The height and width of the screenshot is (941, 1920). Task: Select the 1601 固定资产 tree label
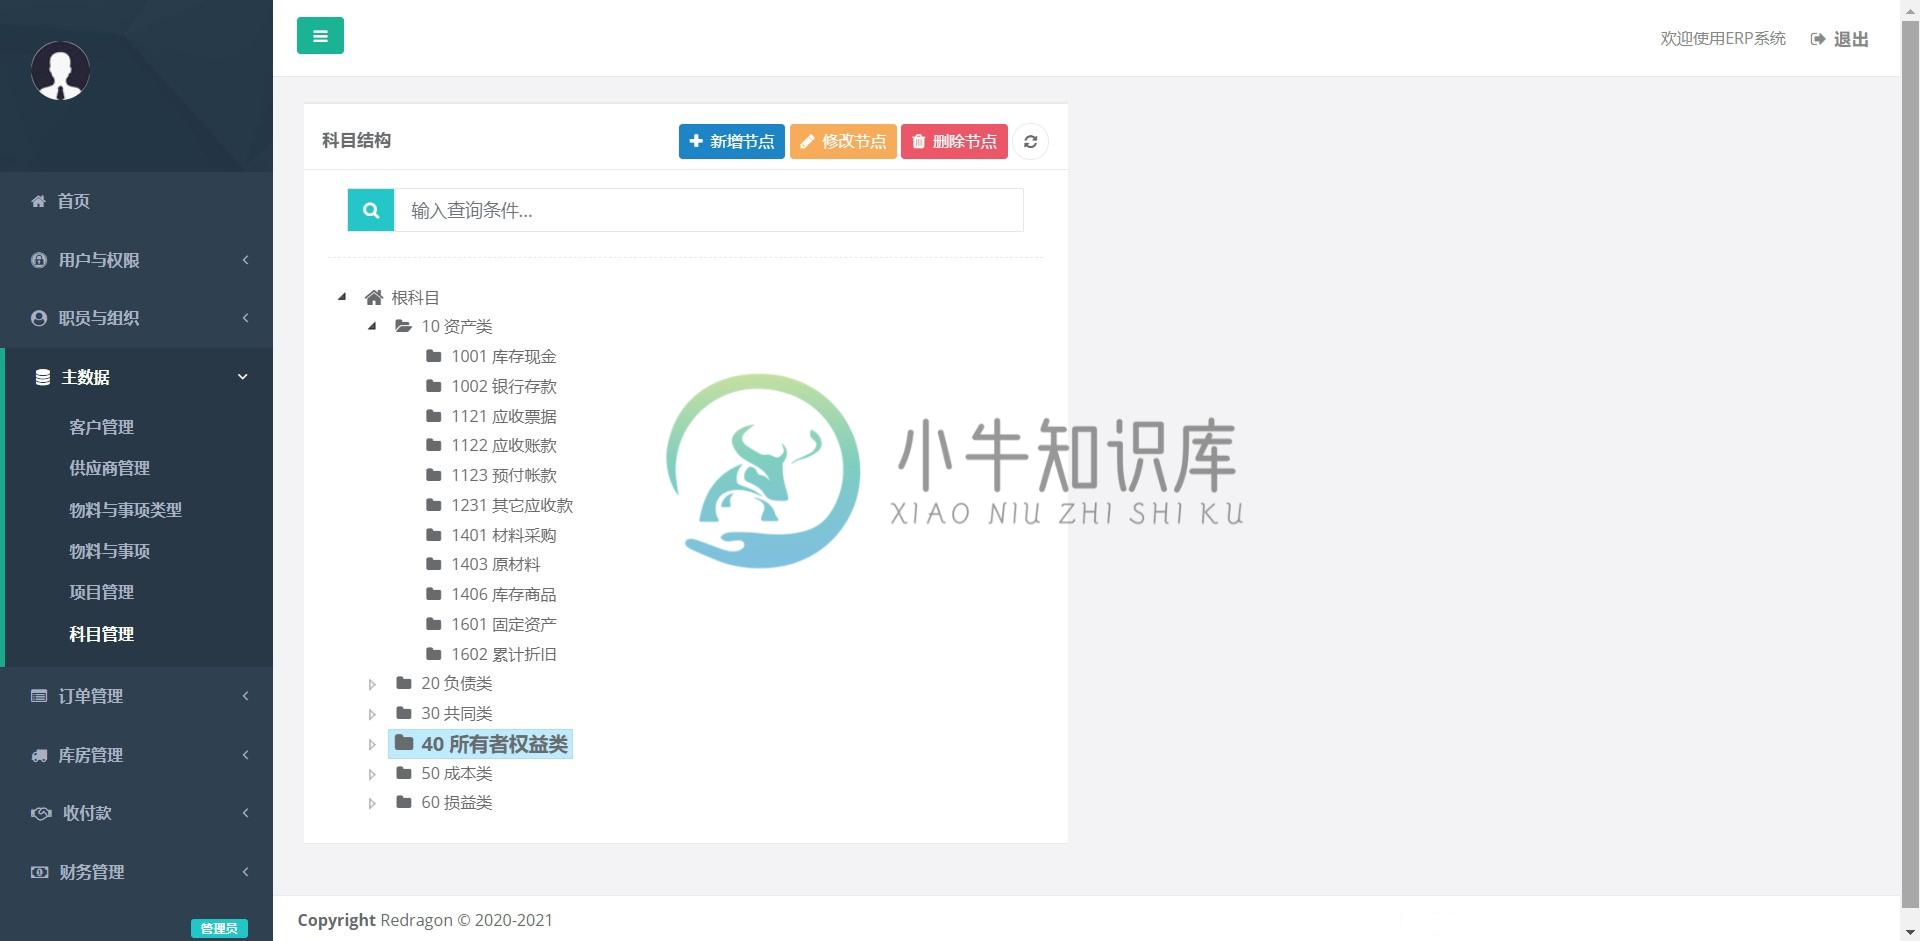click(x=503, y=624)
